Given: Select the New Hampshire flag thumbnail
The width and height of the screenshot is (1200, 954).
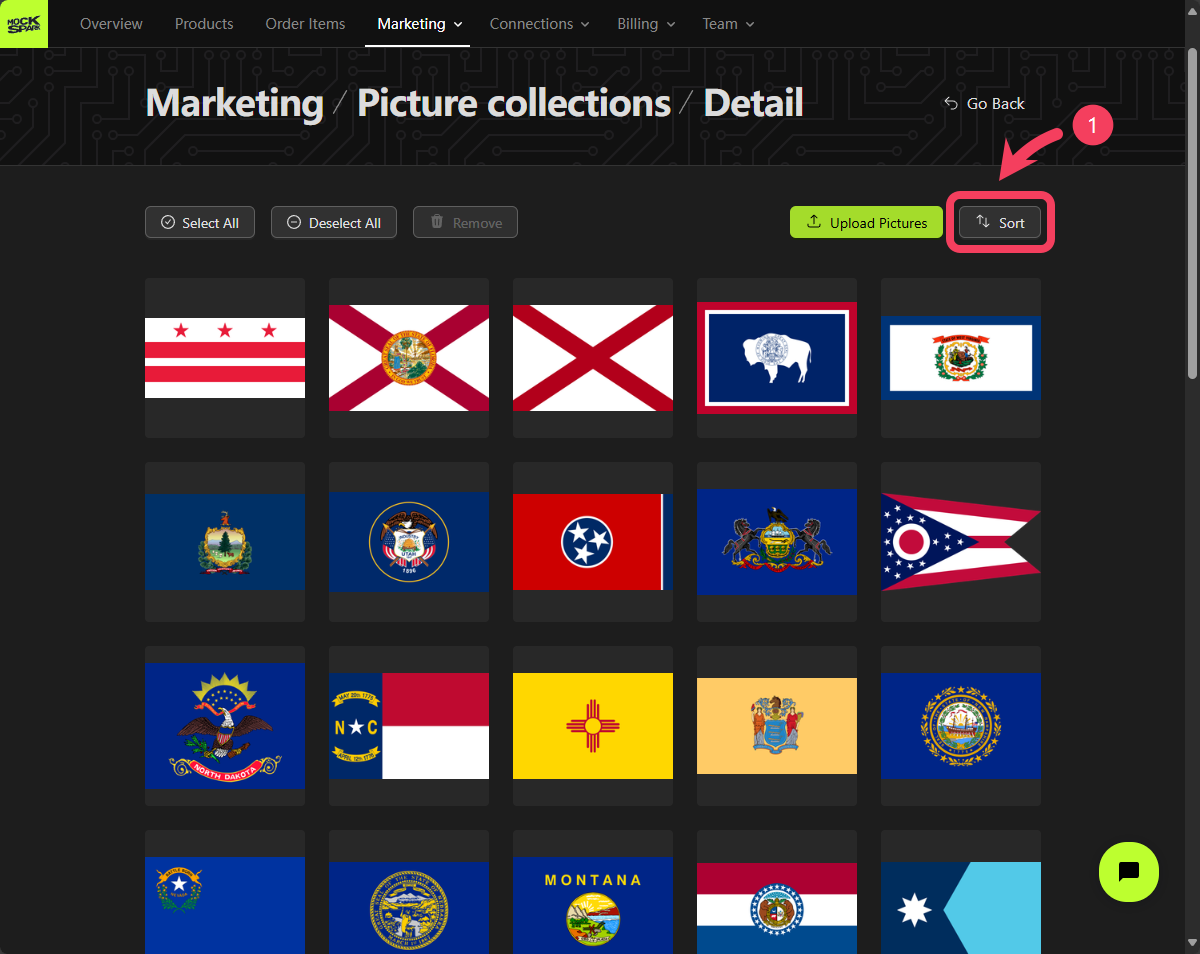Looking at the screenshot, I should pyautogui.click(x=961, y=726).
